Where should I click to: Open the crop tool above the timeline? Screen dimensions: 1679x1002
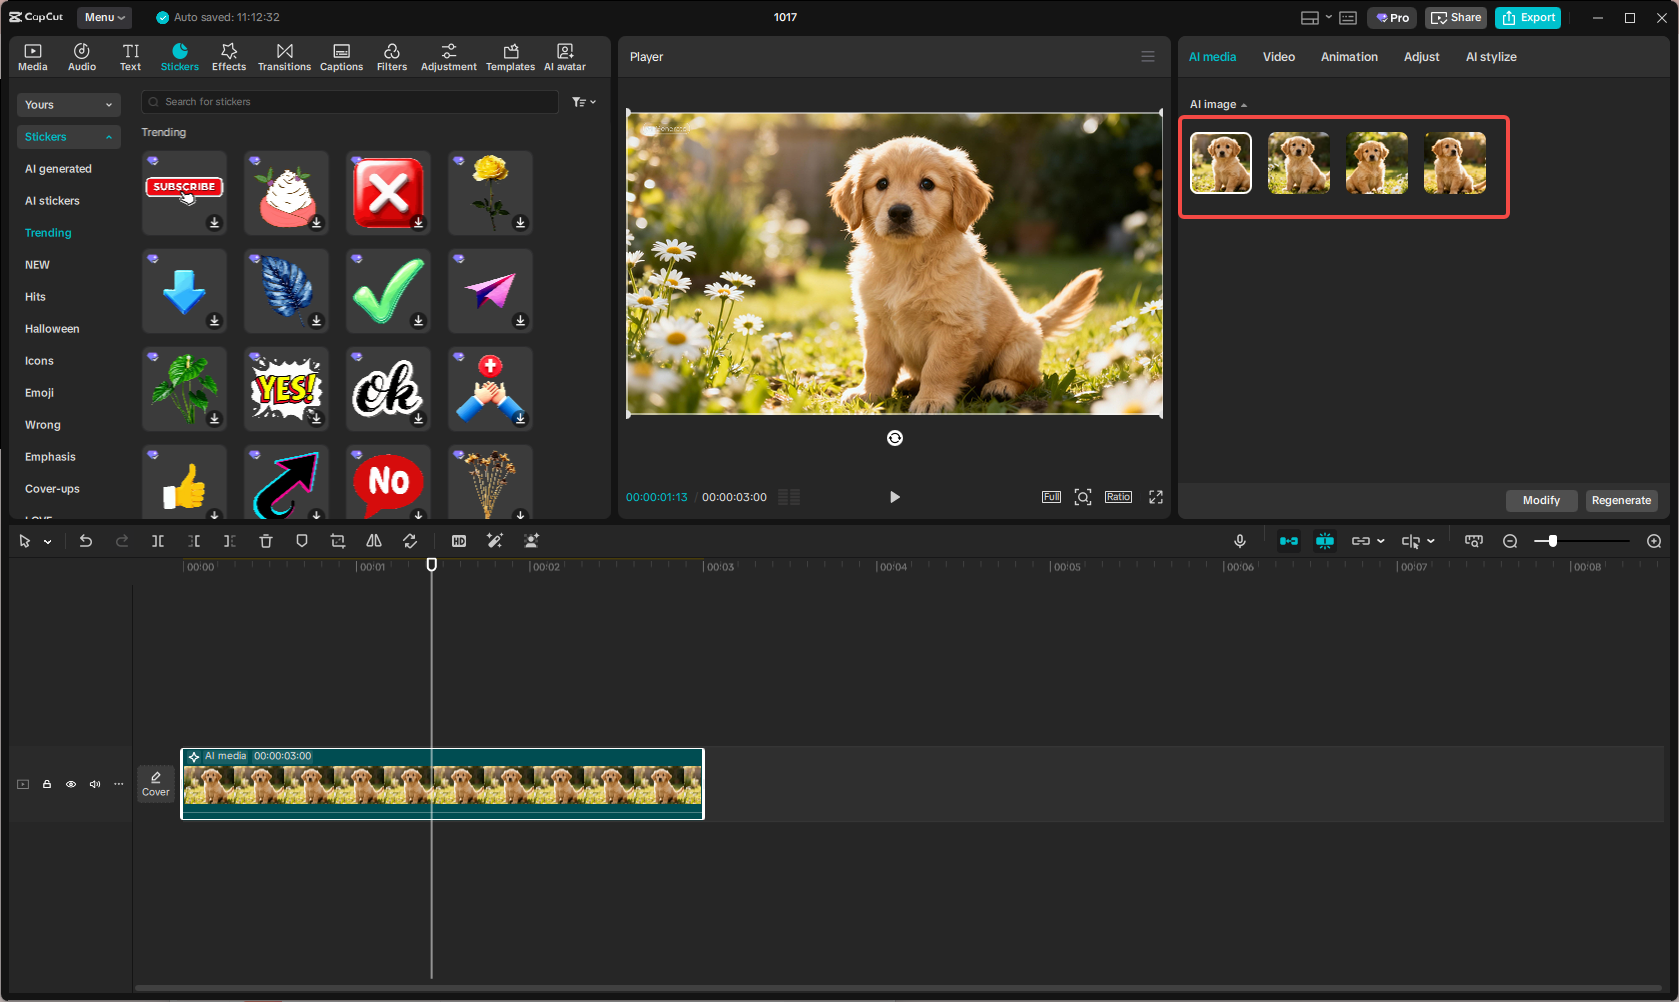tap(338, 541)
